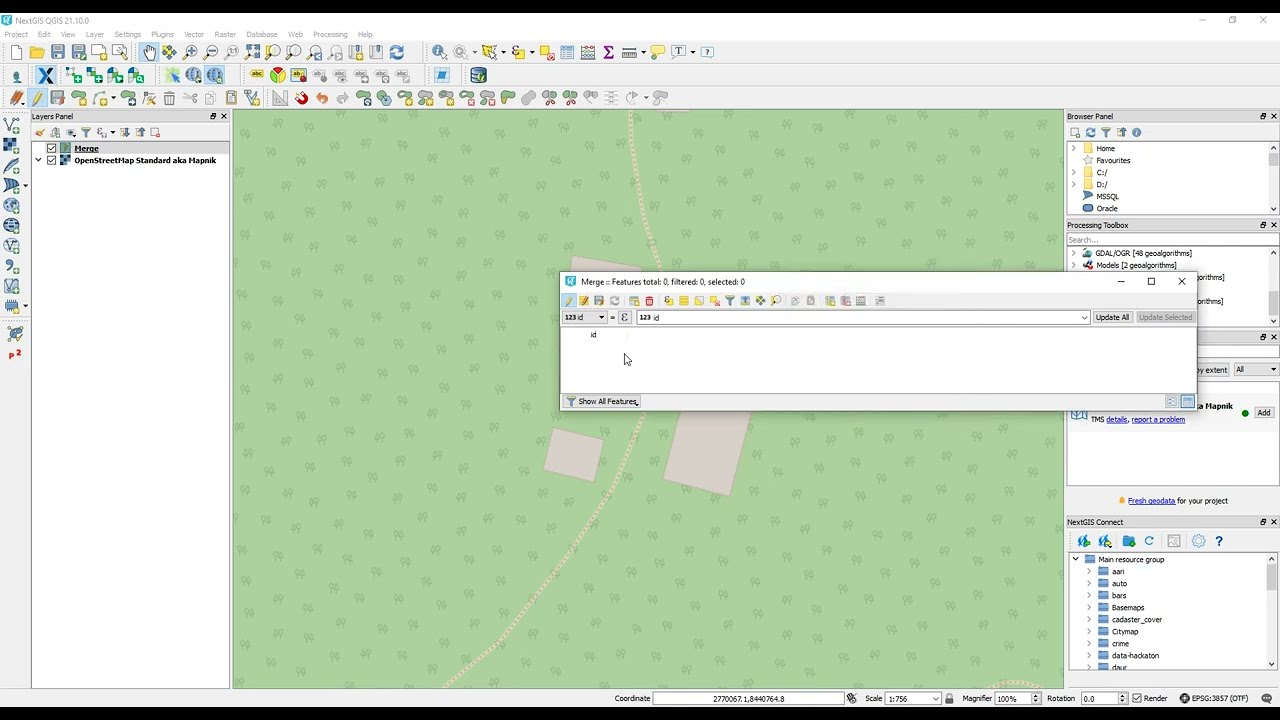
Task: Click the Statistical Summary sigma icon
Action: click(x=608, y=52)
